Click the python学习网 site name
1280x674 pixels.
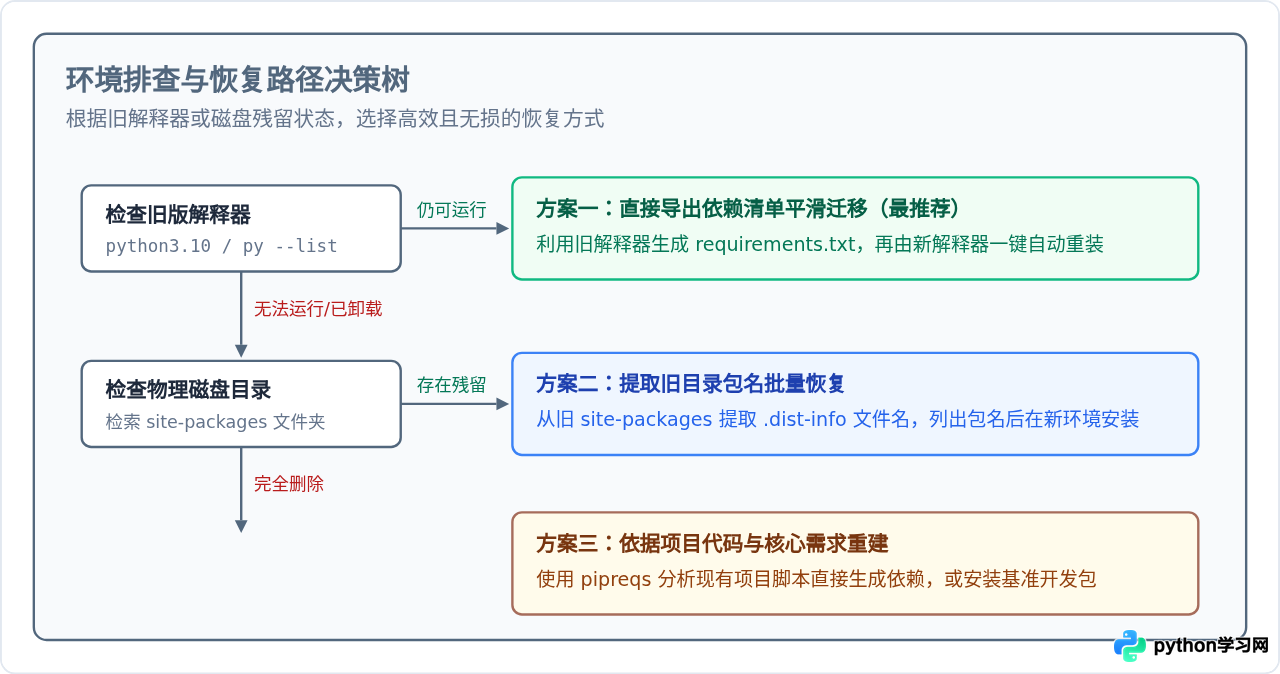click(x=1211, y=646)
